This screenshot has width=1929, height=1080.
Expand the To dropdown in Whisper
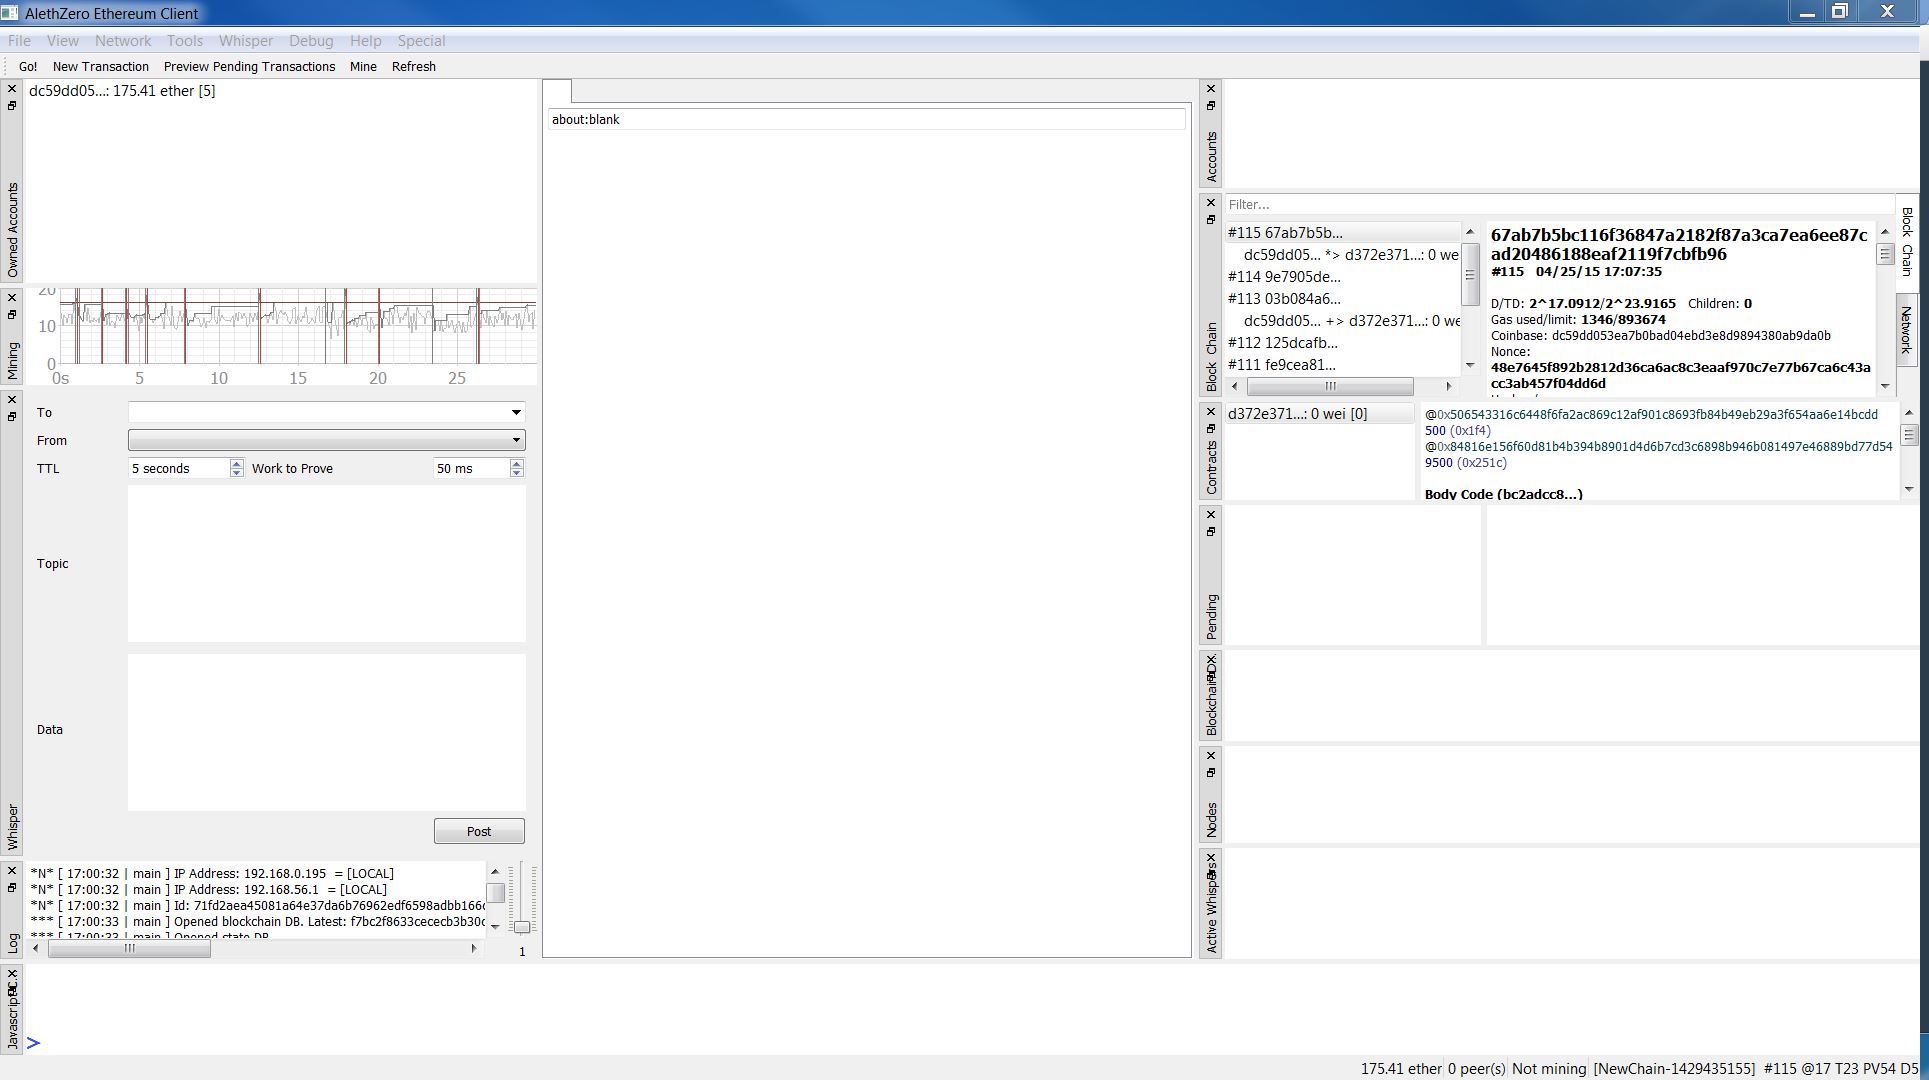click(x=516, y=412)
